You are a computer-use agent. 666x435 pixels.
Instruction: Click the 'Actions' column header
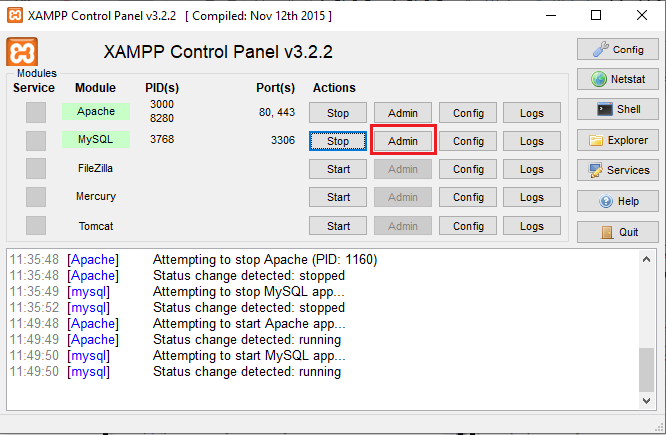334,88
